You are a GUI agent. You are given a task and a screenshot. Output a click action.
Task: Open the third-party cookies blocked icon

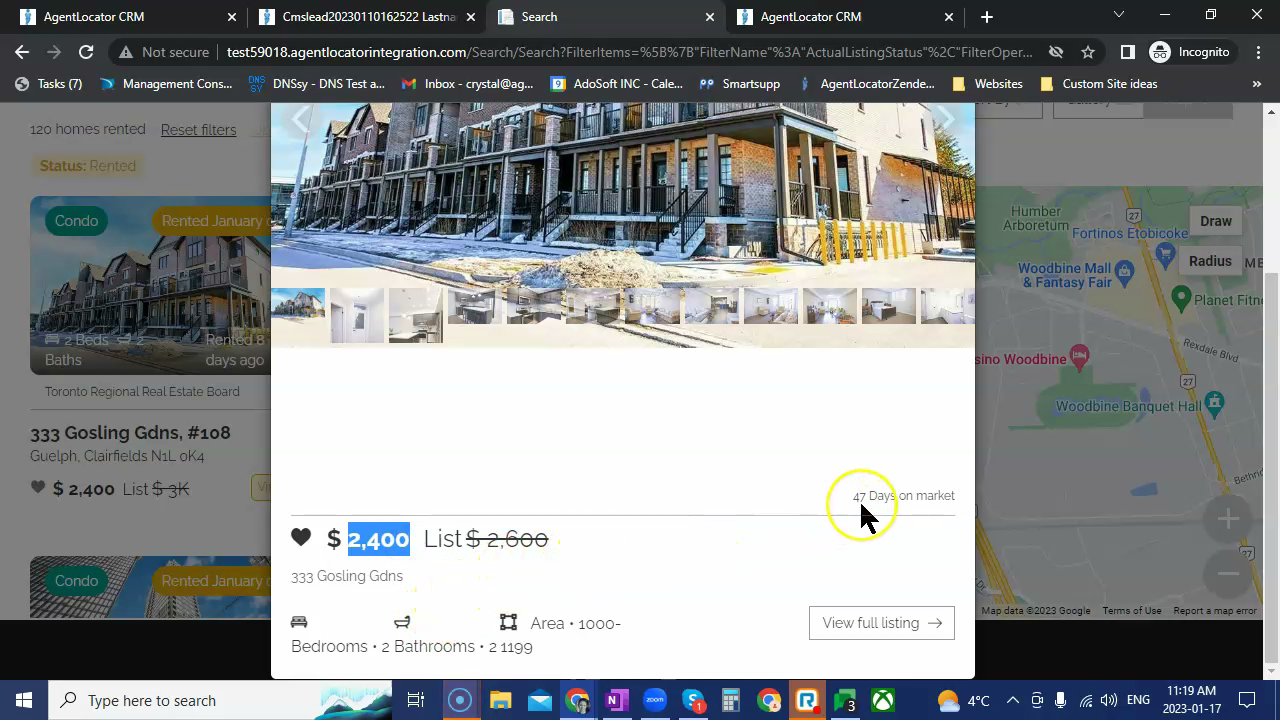[1056, 52]
